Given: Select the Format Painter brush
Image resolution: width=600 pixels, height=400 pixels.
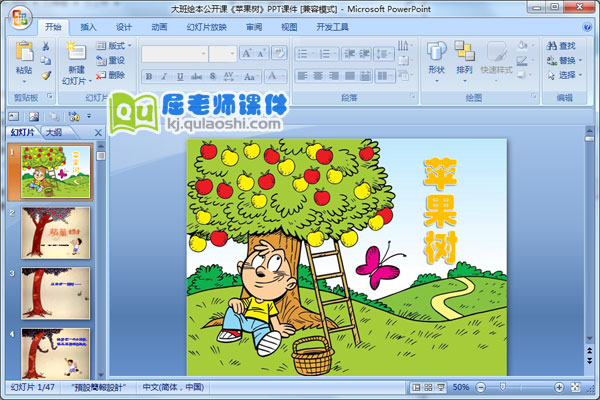Looking at the screenshot, I should [x=46, y=75].
